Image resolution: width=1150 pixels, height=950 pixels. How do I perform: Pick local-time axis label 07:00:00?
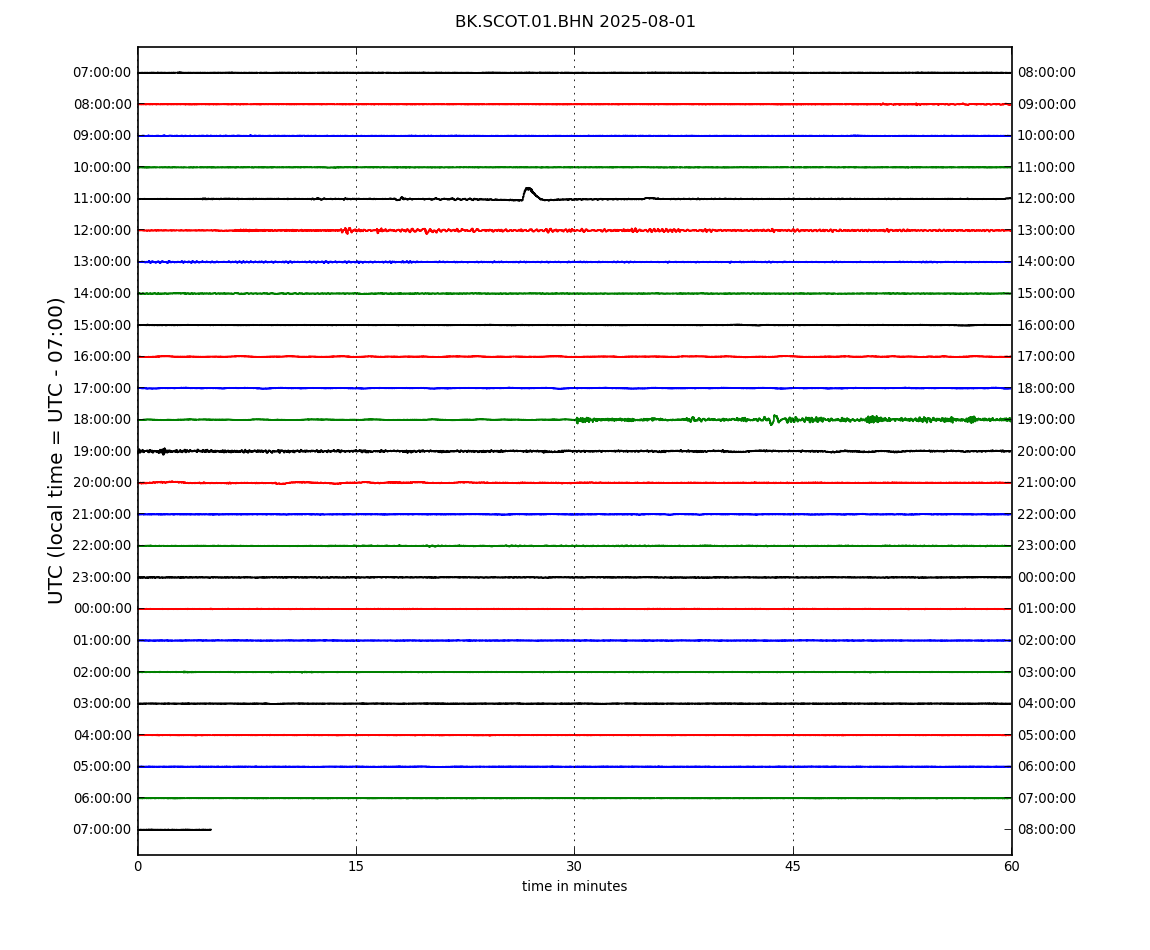point(1047,798)
